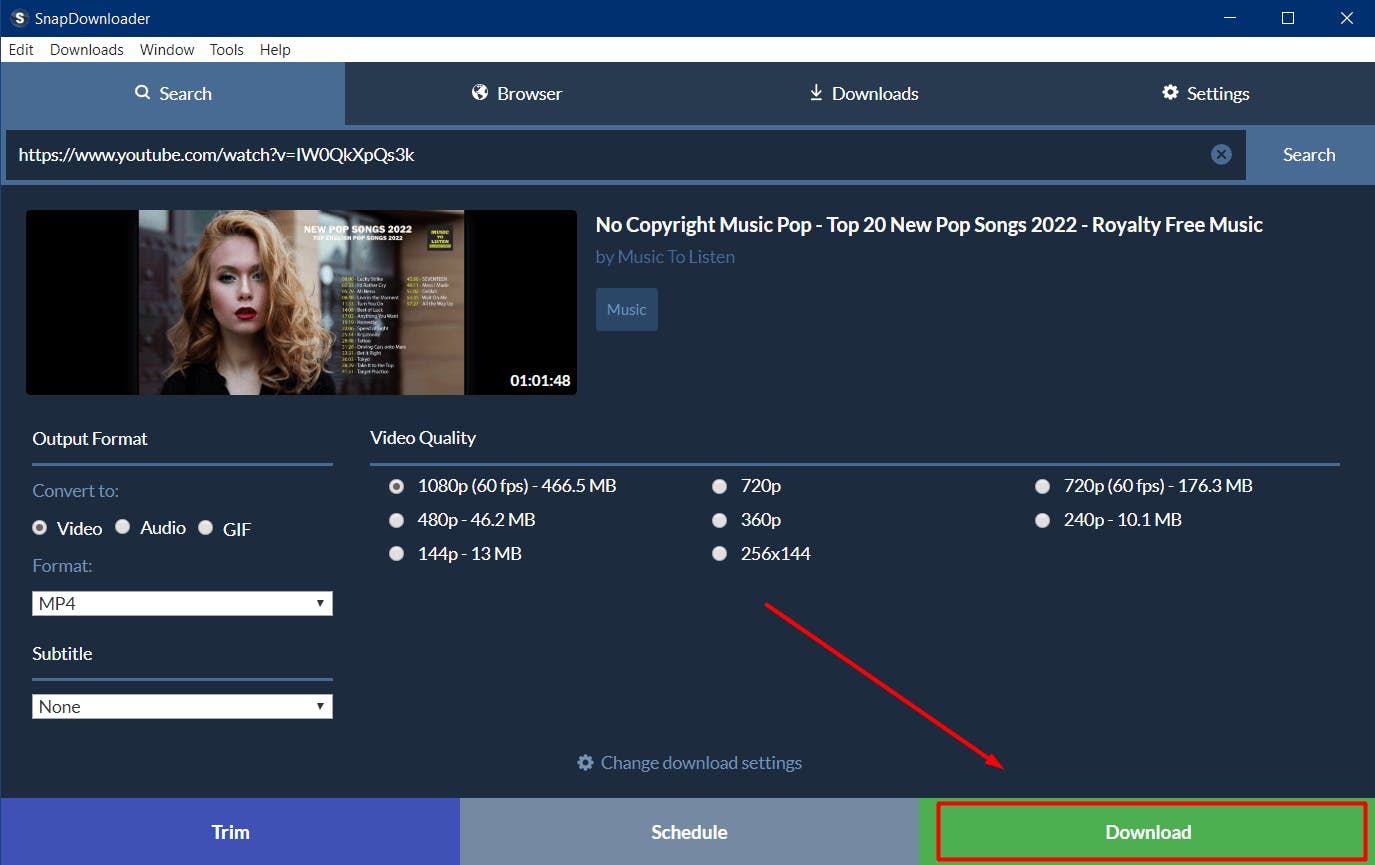This screenshot has height=865, width=1375.
Task: Click the Schedule button
Action: (689, 832)
